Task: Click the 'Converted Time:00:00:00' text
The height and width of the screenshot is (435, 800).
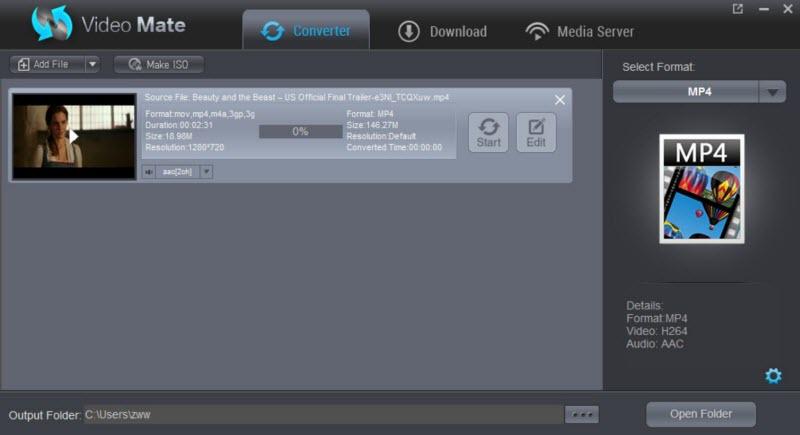Action: pos(394,147)
